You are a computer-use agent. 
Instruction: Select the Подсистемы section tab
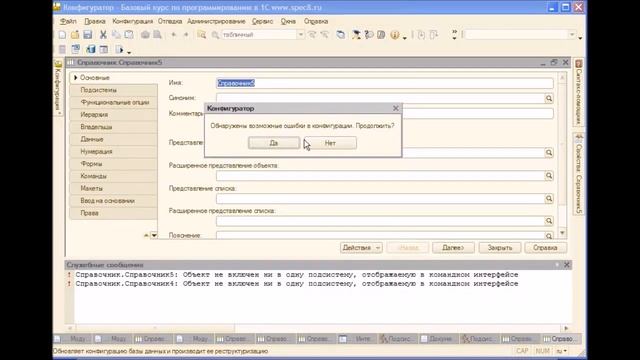point(113,90)
